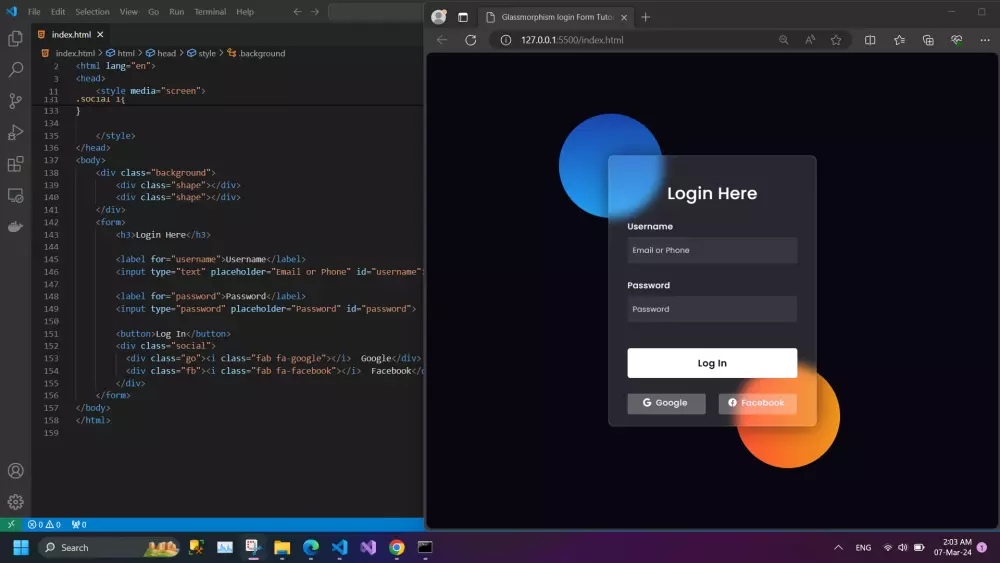Screen dimensions: 1000x563
Task: Open the Docker view in activity bar
Action: pyautogui.click(x=15, y=226)
